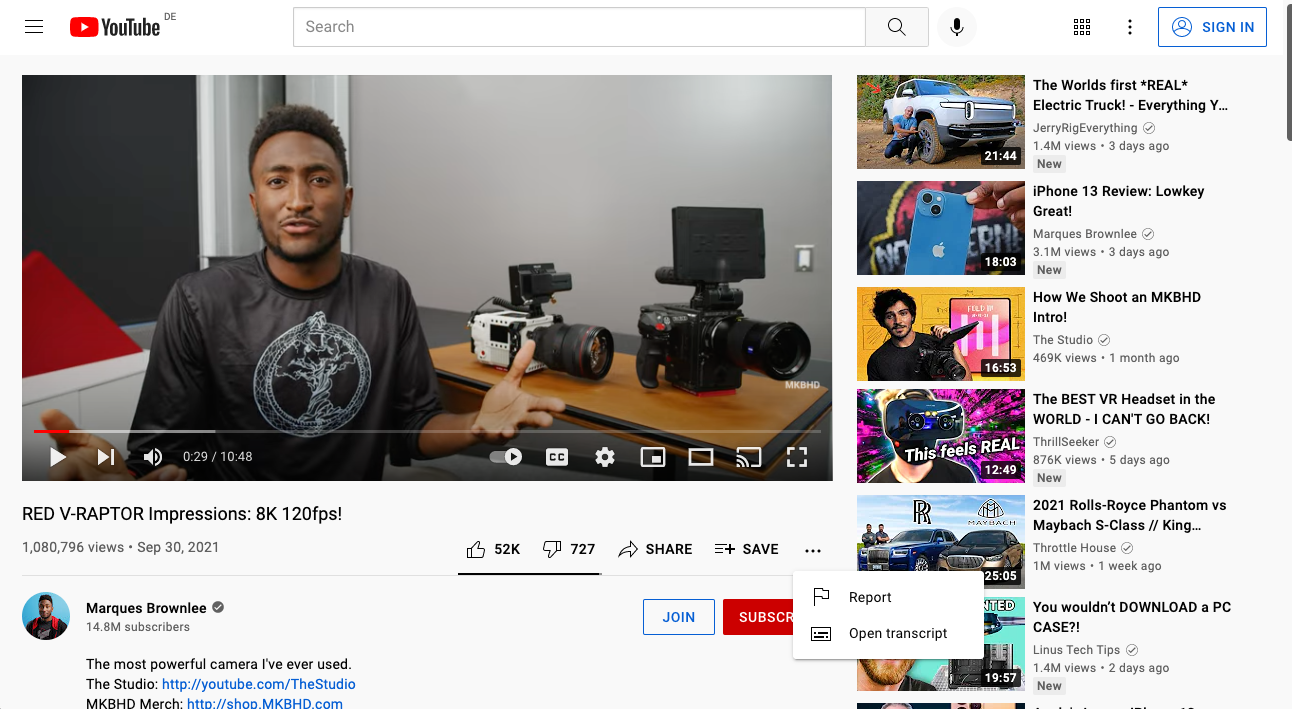Join the Marques Brownlee channel
Screen dimensions: 1292x709
point(679,617)
